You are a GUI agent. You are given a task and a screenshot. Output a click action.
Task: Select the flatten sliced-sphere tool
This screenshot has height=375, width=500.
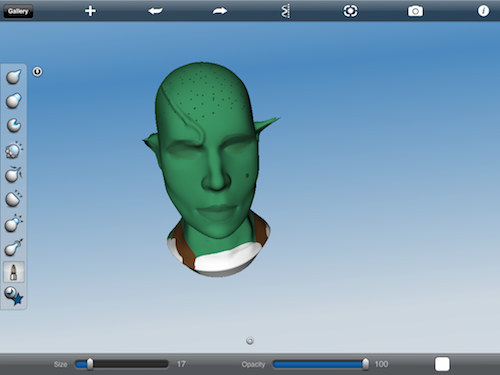point(14,199)
